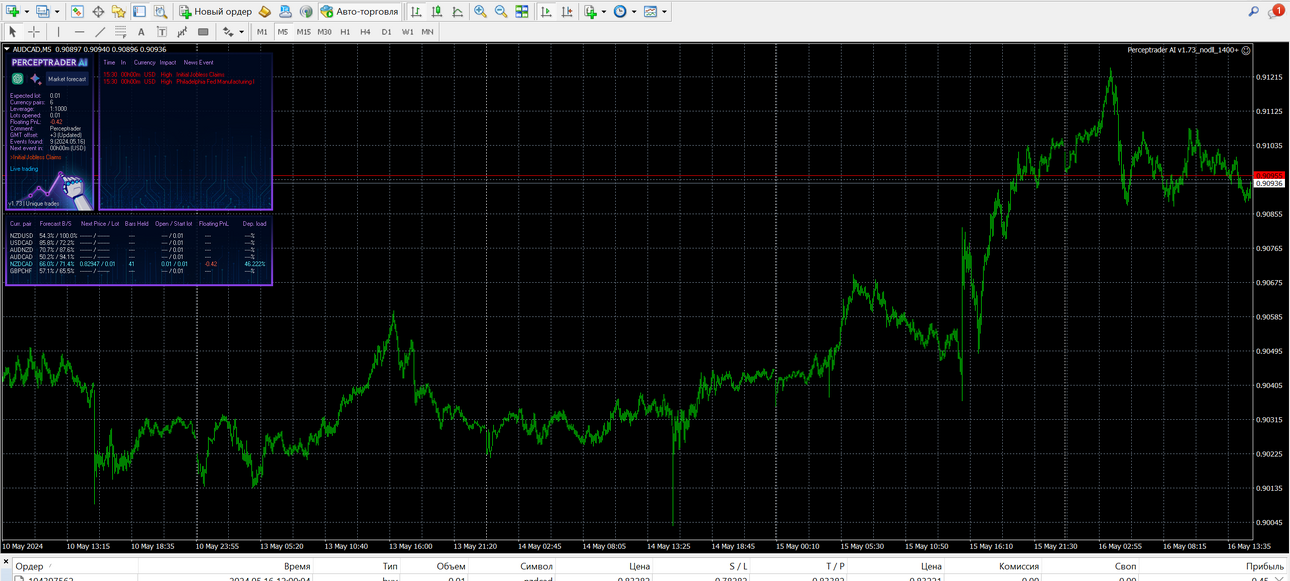The image size is (1290, 581).
Task: Select the trendline drawing tool
Action: pyautogui.click(x=100, y=32)
